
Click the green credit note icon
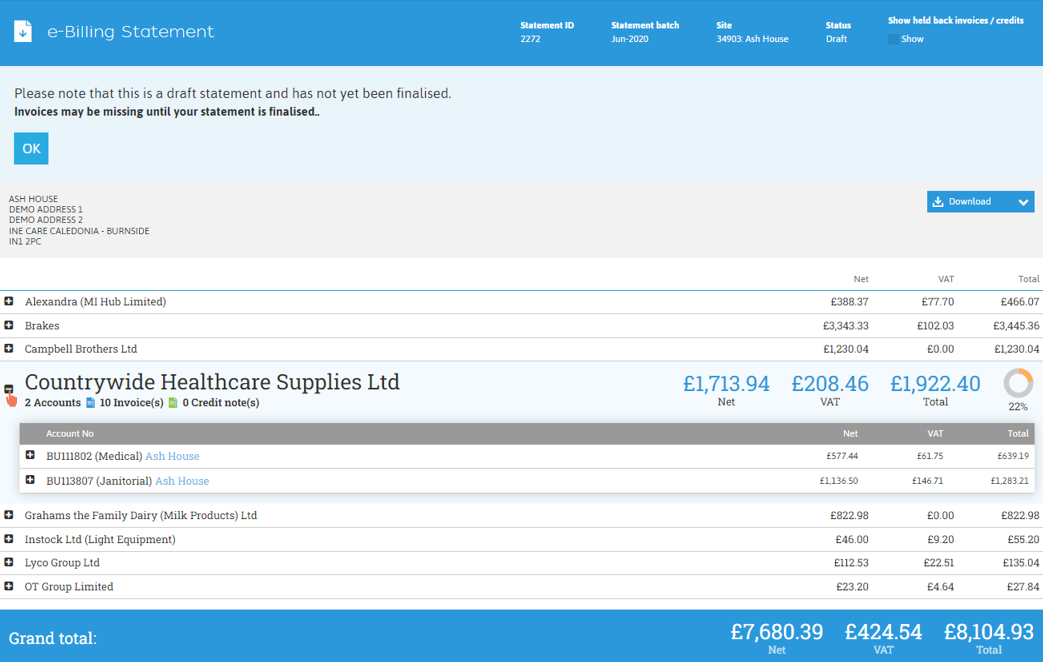click(x=173, y=403)
